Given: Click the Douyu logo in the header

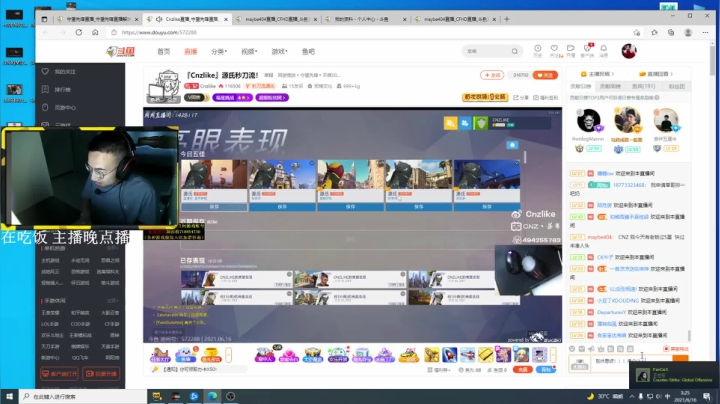Looking at the screenshot, I should pos(120,51).
